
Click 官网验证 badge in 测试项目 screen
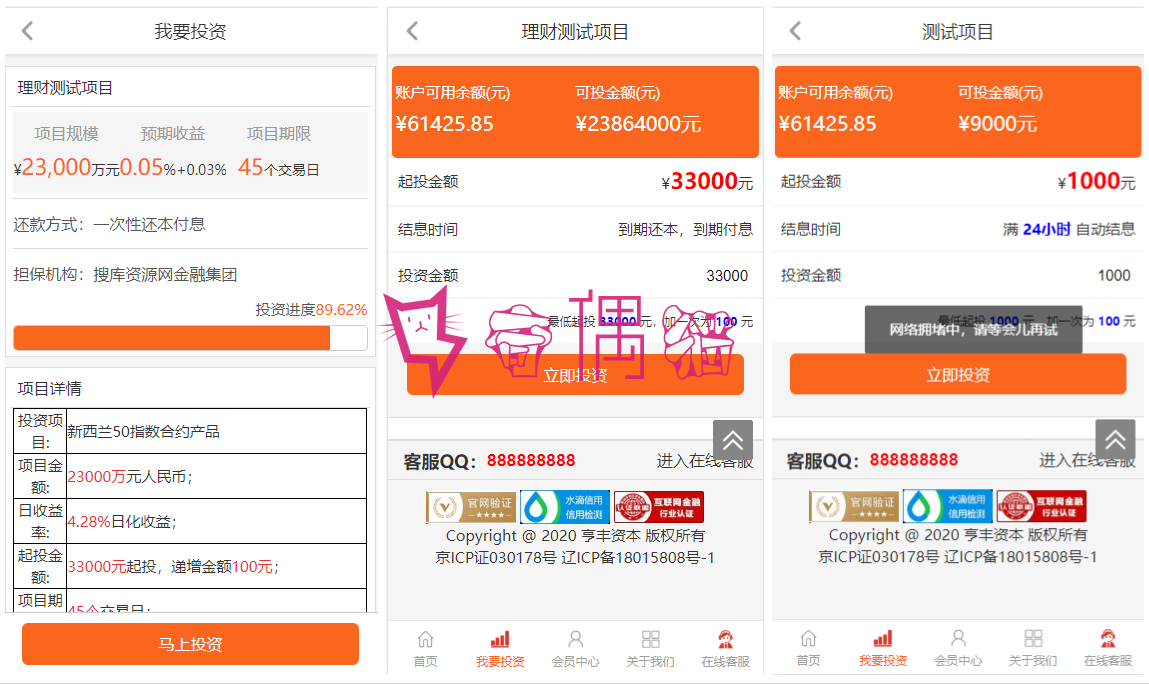854,506
